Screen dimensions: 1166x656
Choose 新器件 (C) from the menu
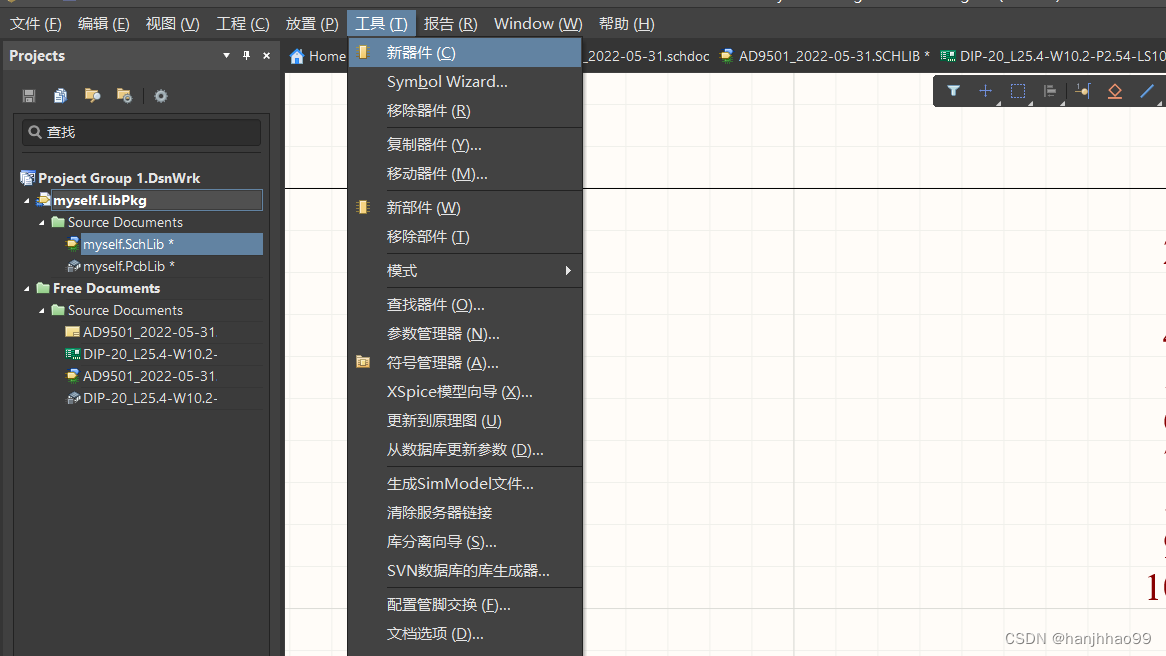click(465, 53)
